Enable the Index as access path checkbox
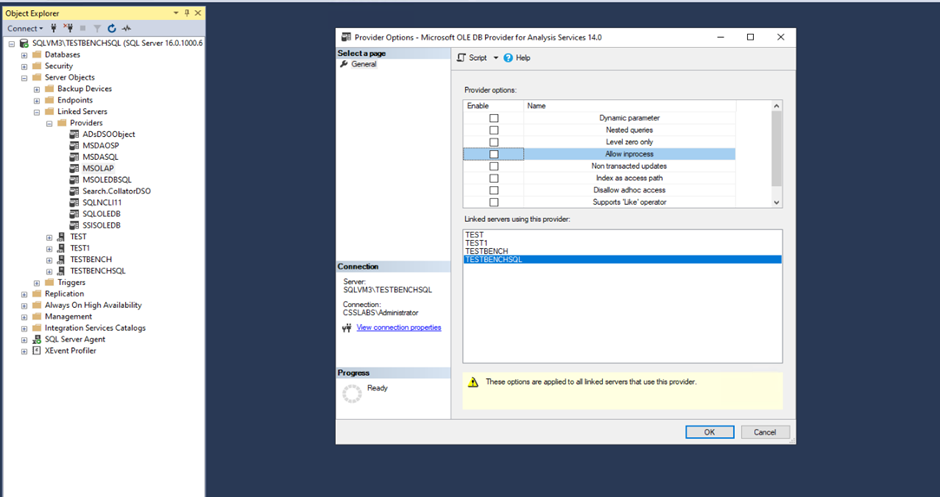Viewport: 940px width, 497px height. pyautogui.click(x=494, y=178)
